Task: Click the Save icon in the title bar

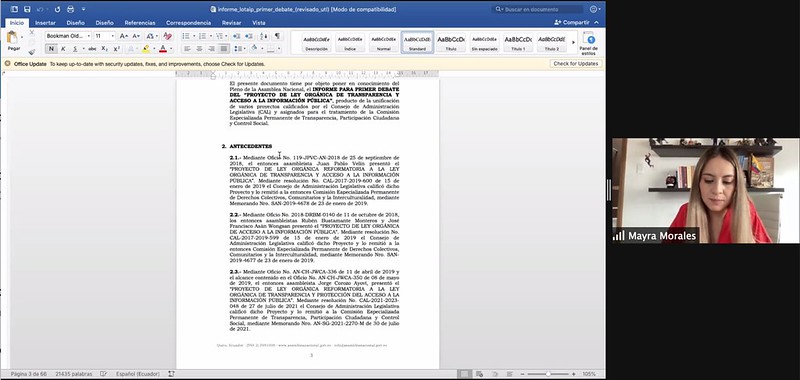Action: tap(27, 9)
